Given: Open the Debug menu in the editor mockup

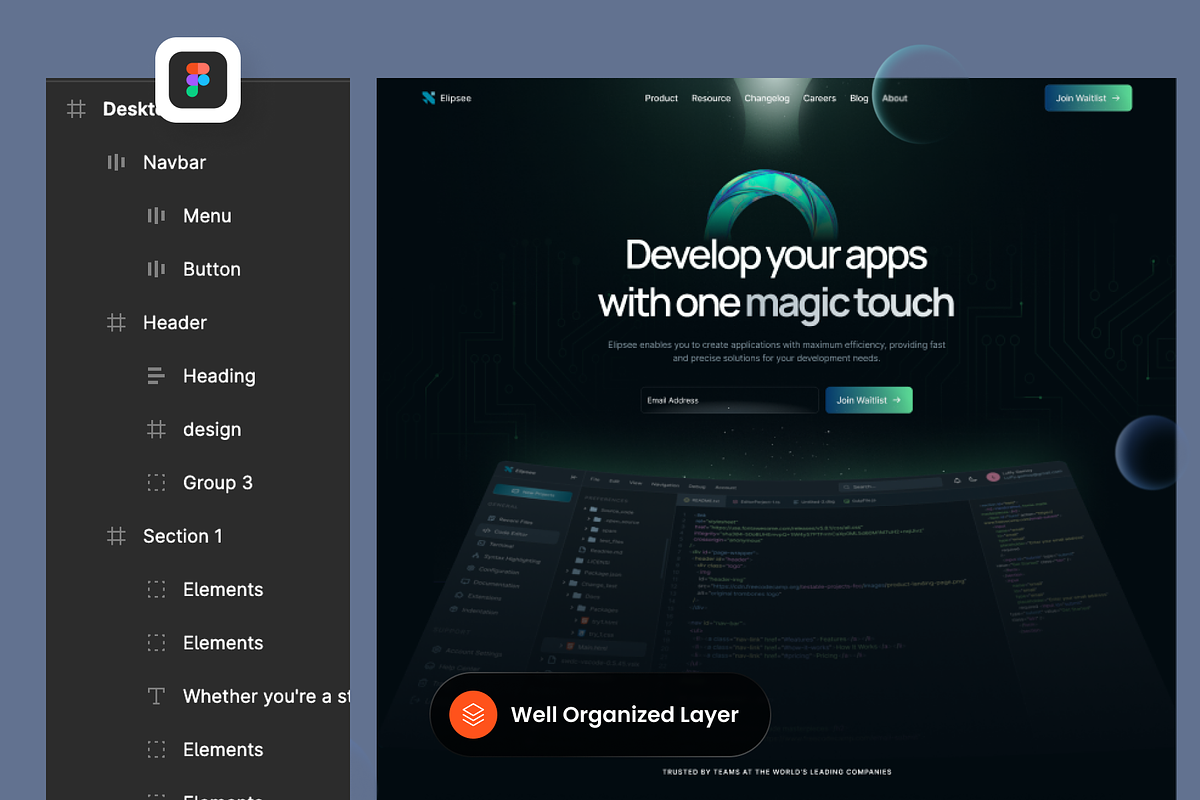Looking at the screenshot, I should tap(696, 485).
